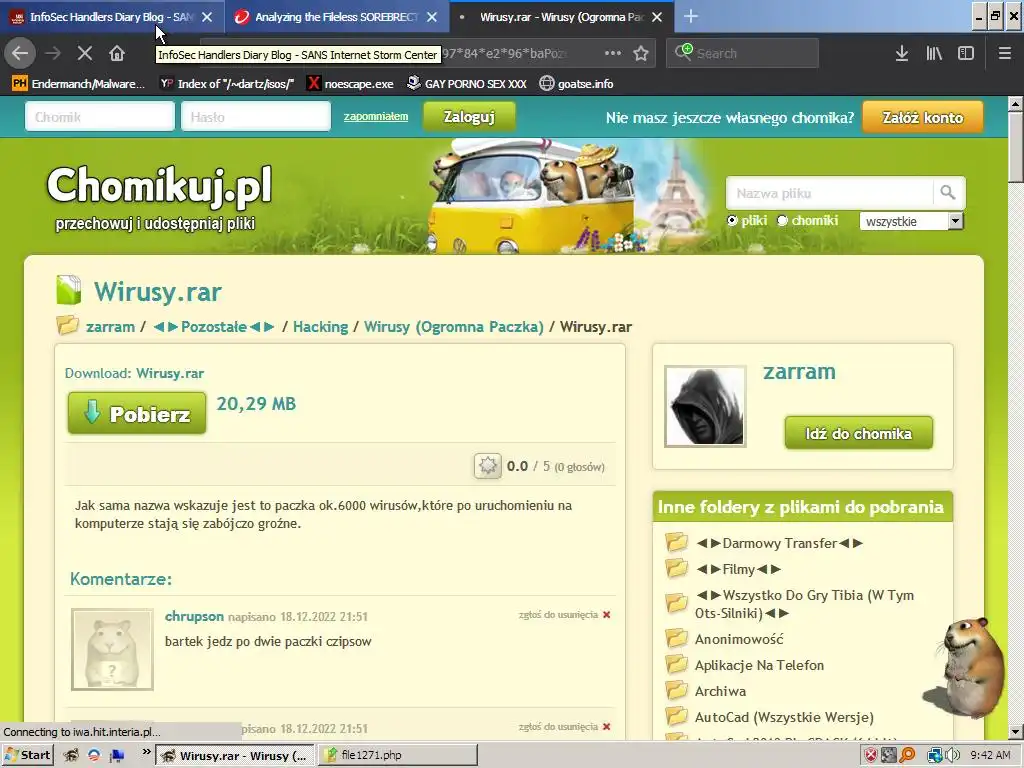Click the page scrollbar down arrow
Image resolution: width=1024 pixels, height=768 pixels.
coord(1016,732)
